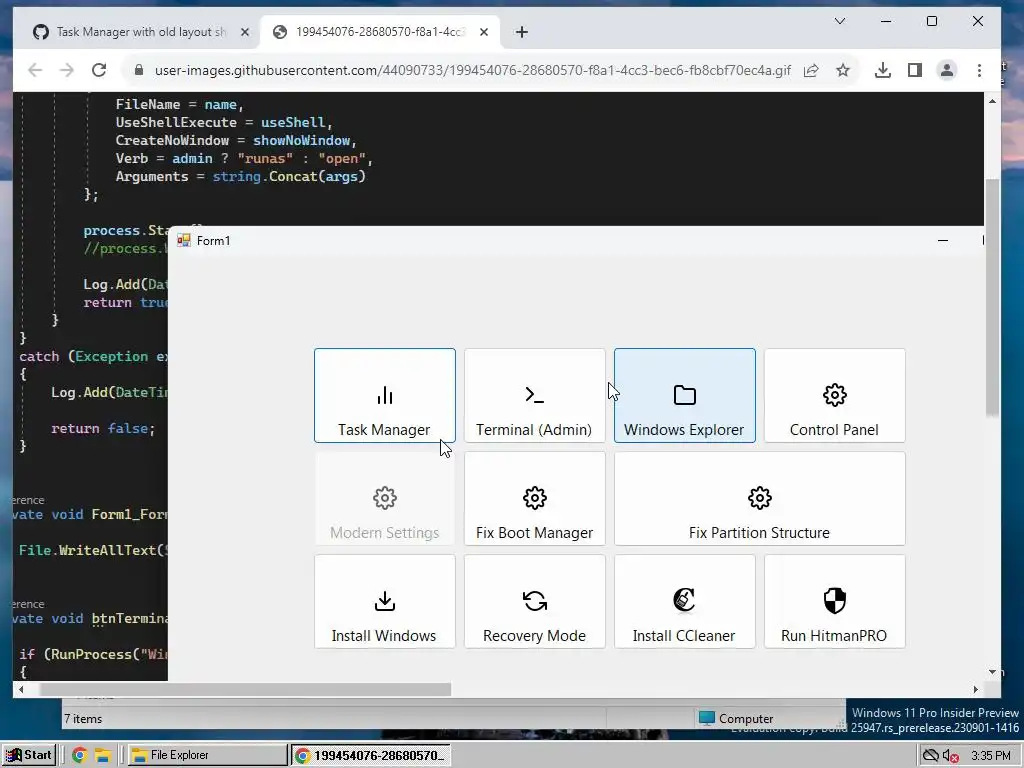Click Form1 title bar icon
The height and width of the screenshot is (768, 1024).
pyautogui.click(x=184, y=240)
